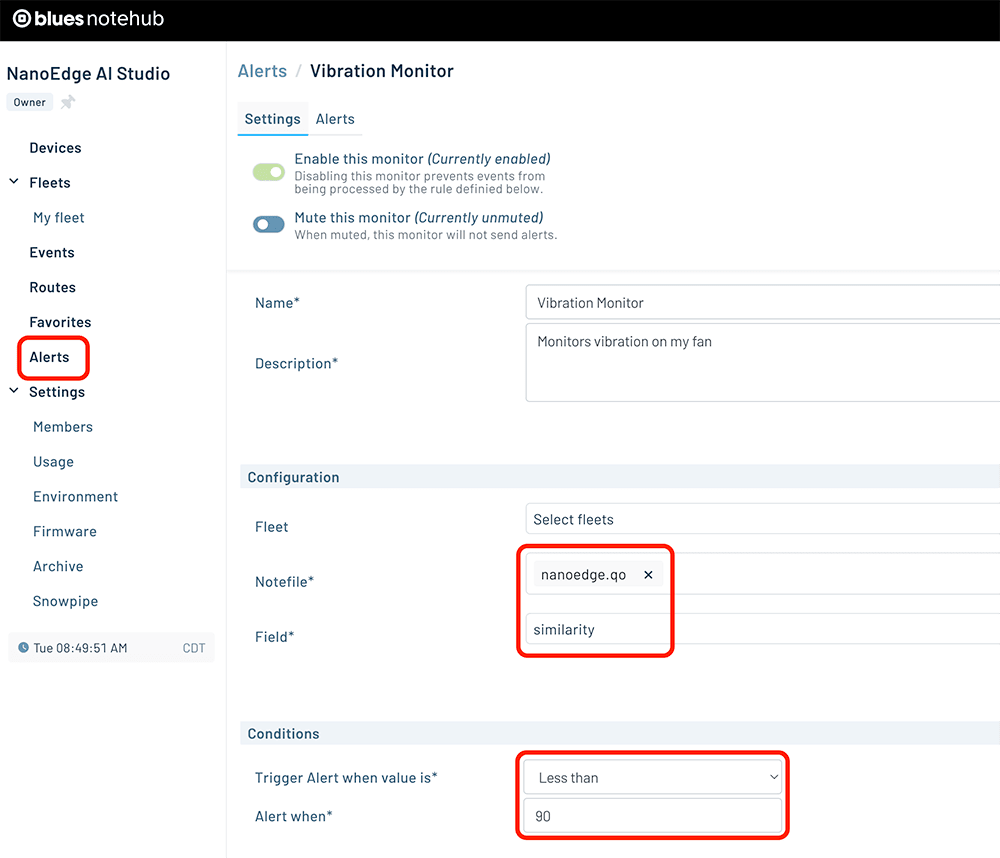1000x858 pixels.
Task: Go to Firmware settings page
Action: tap(64, 531)
